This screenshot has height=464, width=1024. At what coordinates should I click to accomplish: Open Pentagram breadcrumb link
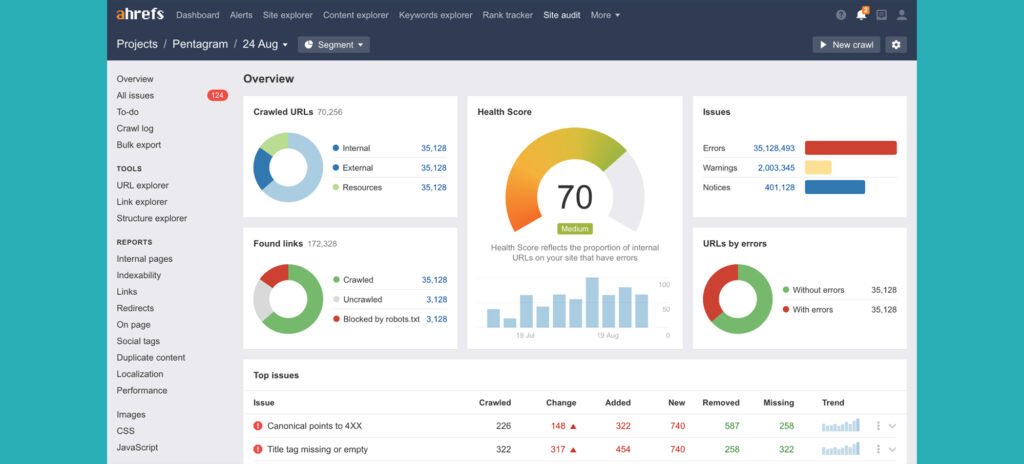click(200, 44)
